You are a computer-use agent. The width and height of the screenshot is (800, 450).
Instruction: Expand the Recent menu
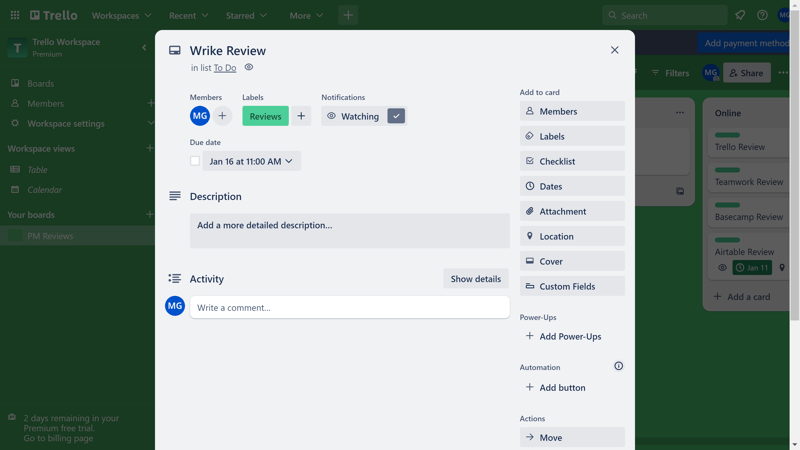pyautogui.click(x=188, y=15)
